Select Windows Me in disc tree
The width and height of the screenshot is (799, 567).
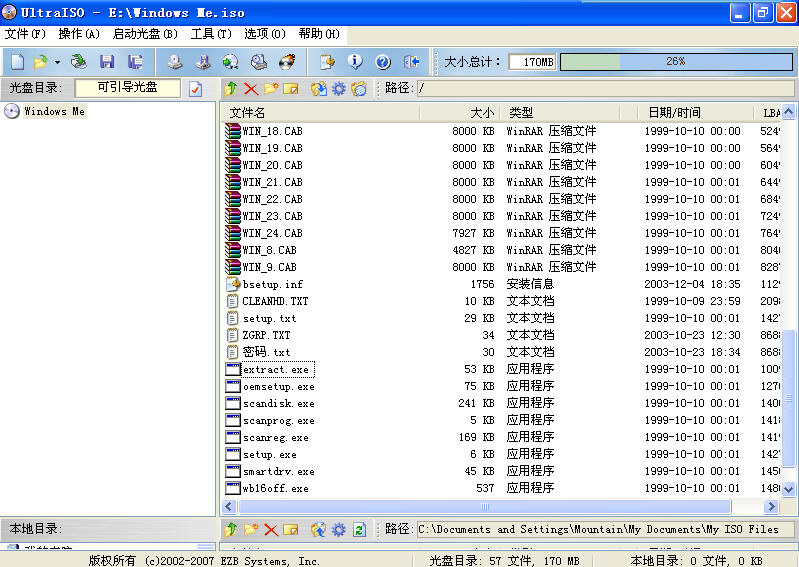tap(54, 112)
